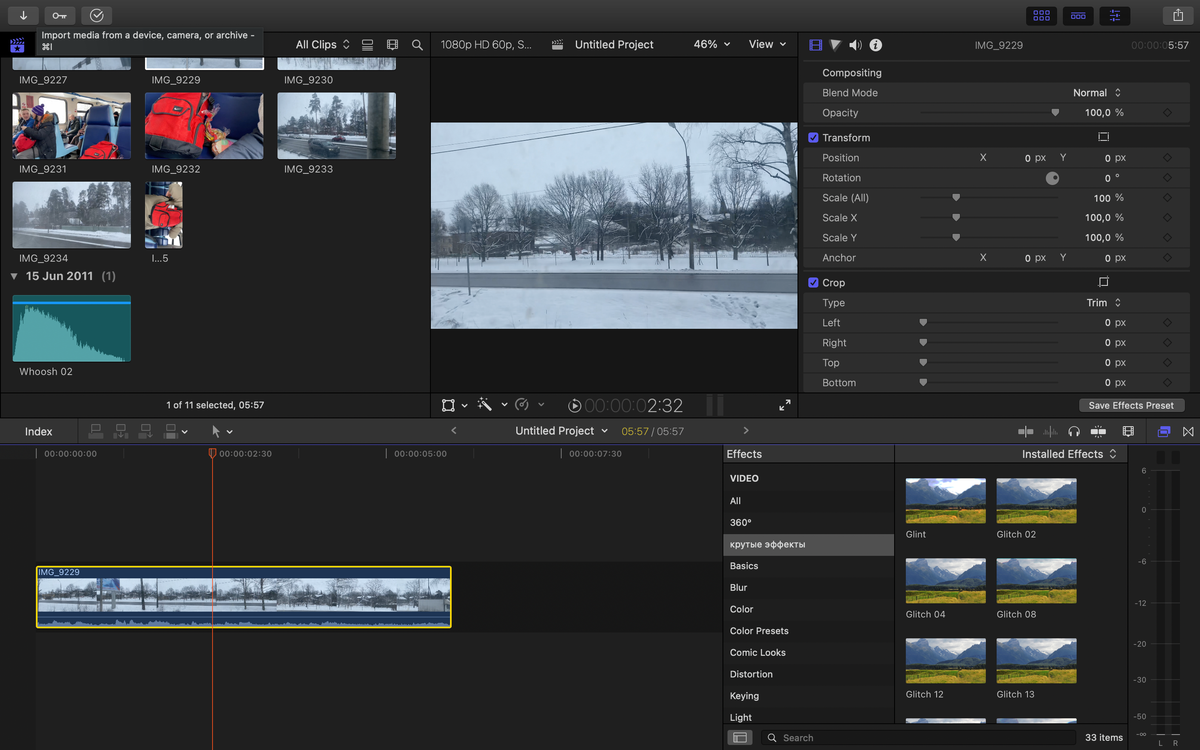
Task: Open the Enhancements magic wand tool
Action: click(486, 405)
